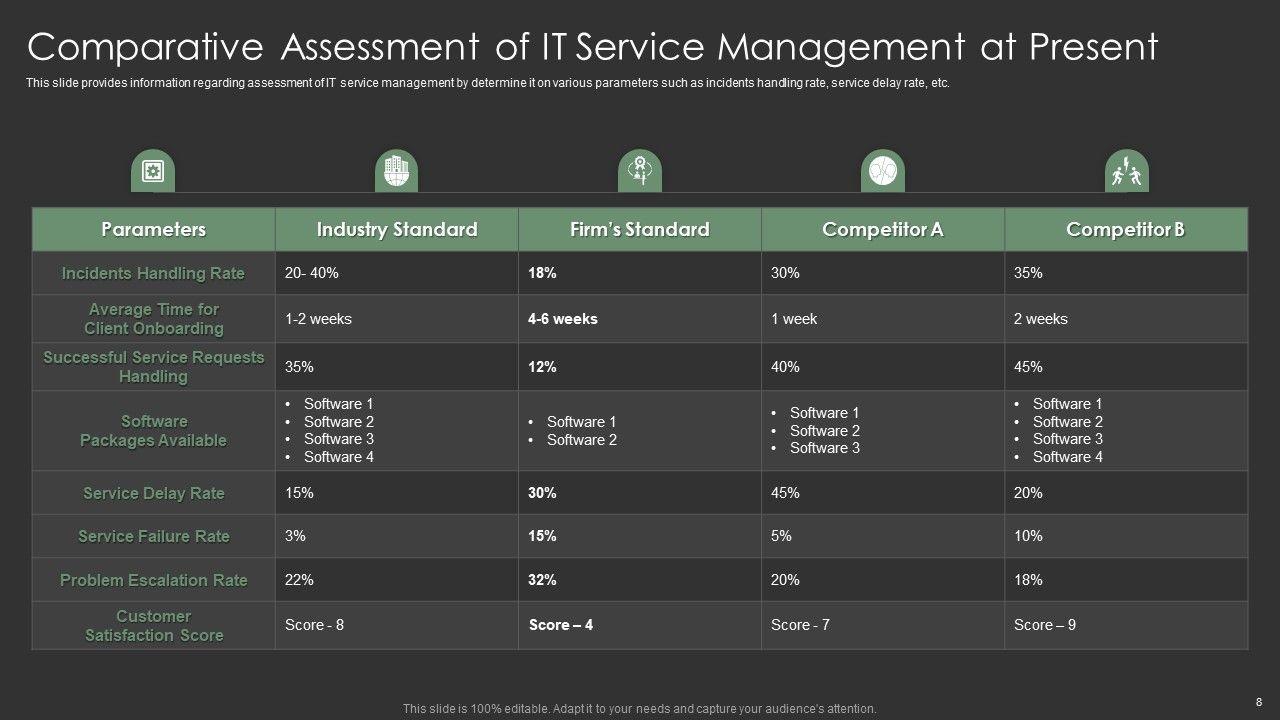Select the Competitor B column header
Viewport: 1280px width, 720px height.
coord(1126,230)
